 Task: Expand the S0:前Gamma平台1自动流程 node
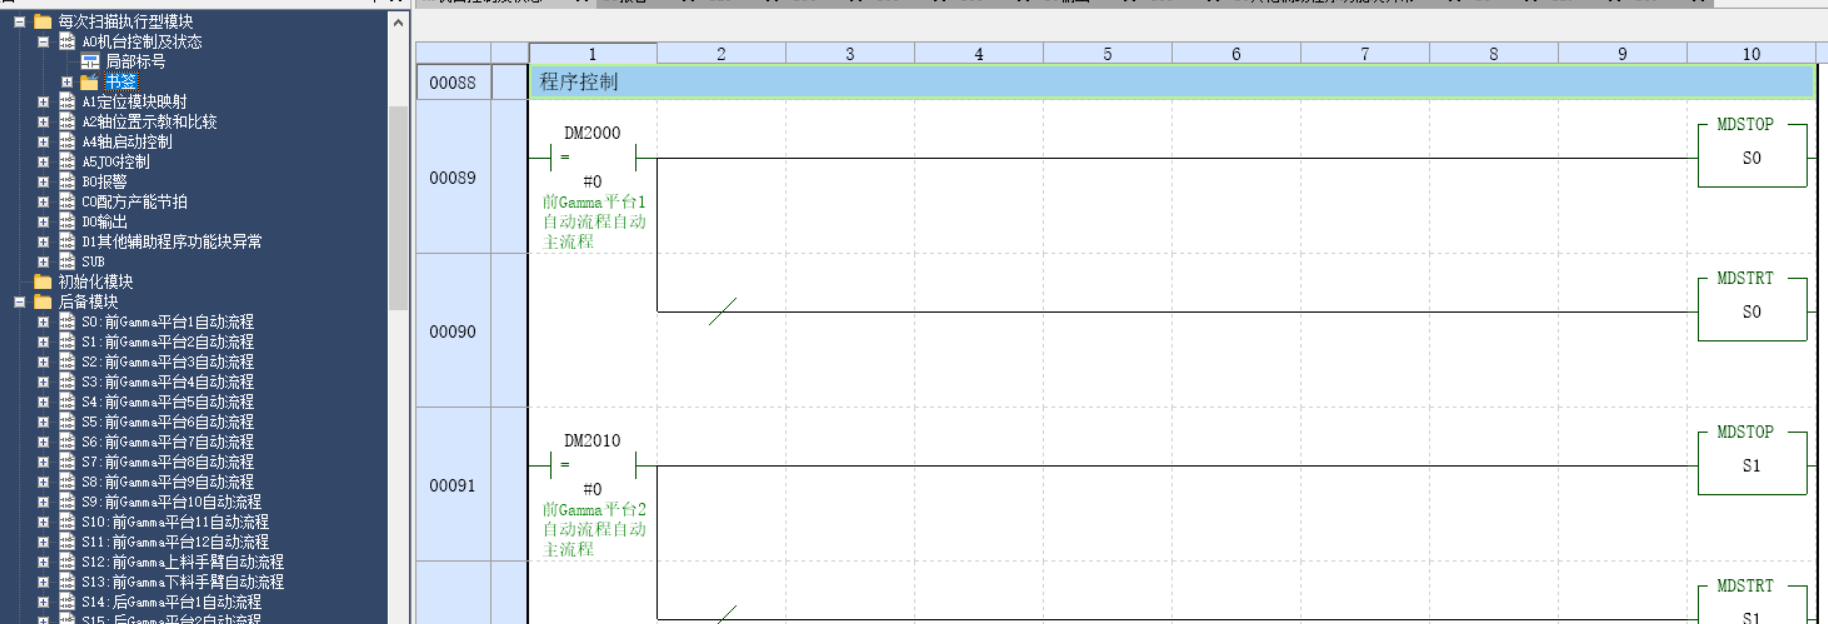[x=43, y=322]
